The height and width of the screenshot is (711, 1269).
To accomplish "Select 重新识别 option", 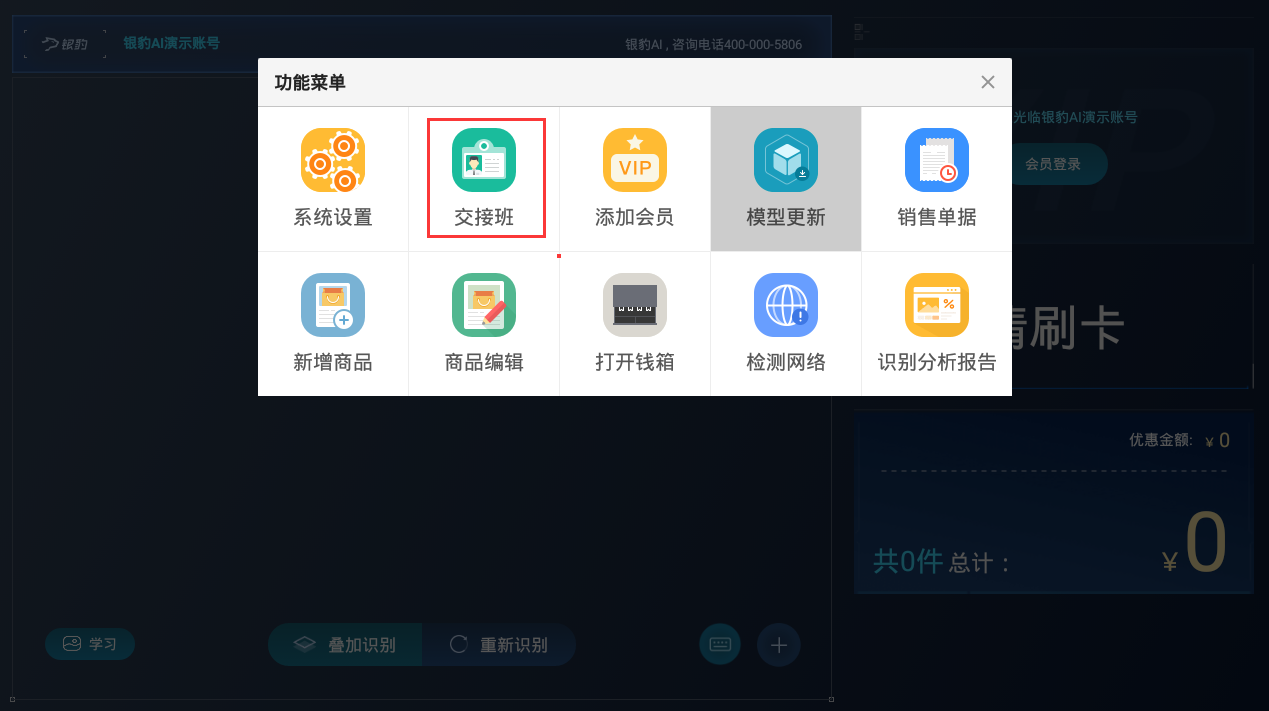I will pos(499,645).
